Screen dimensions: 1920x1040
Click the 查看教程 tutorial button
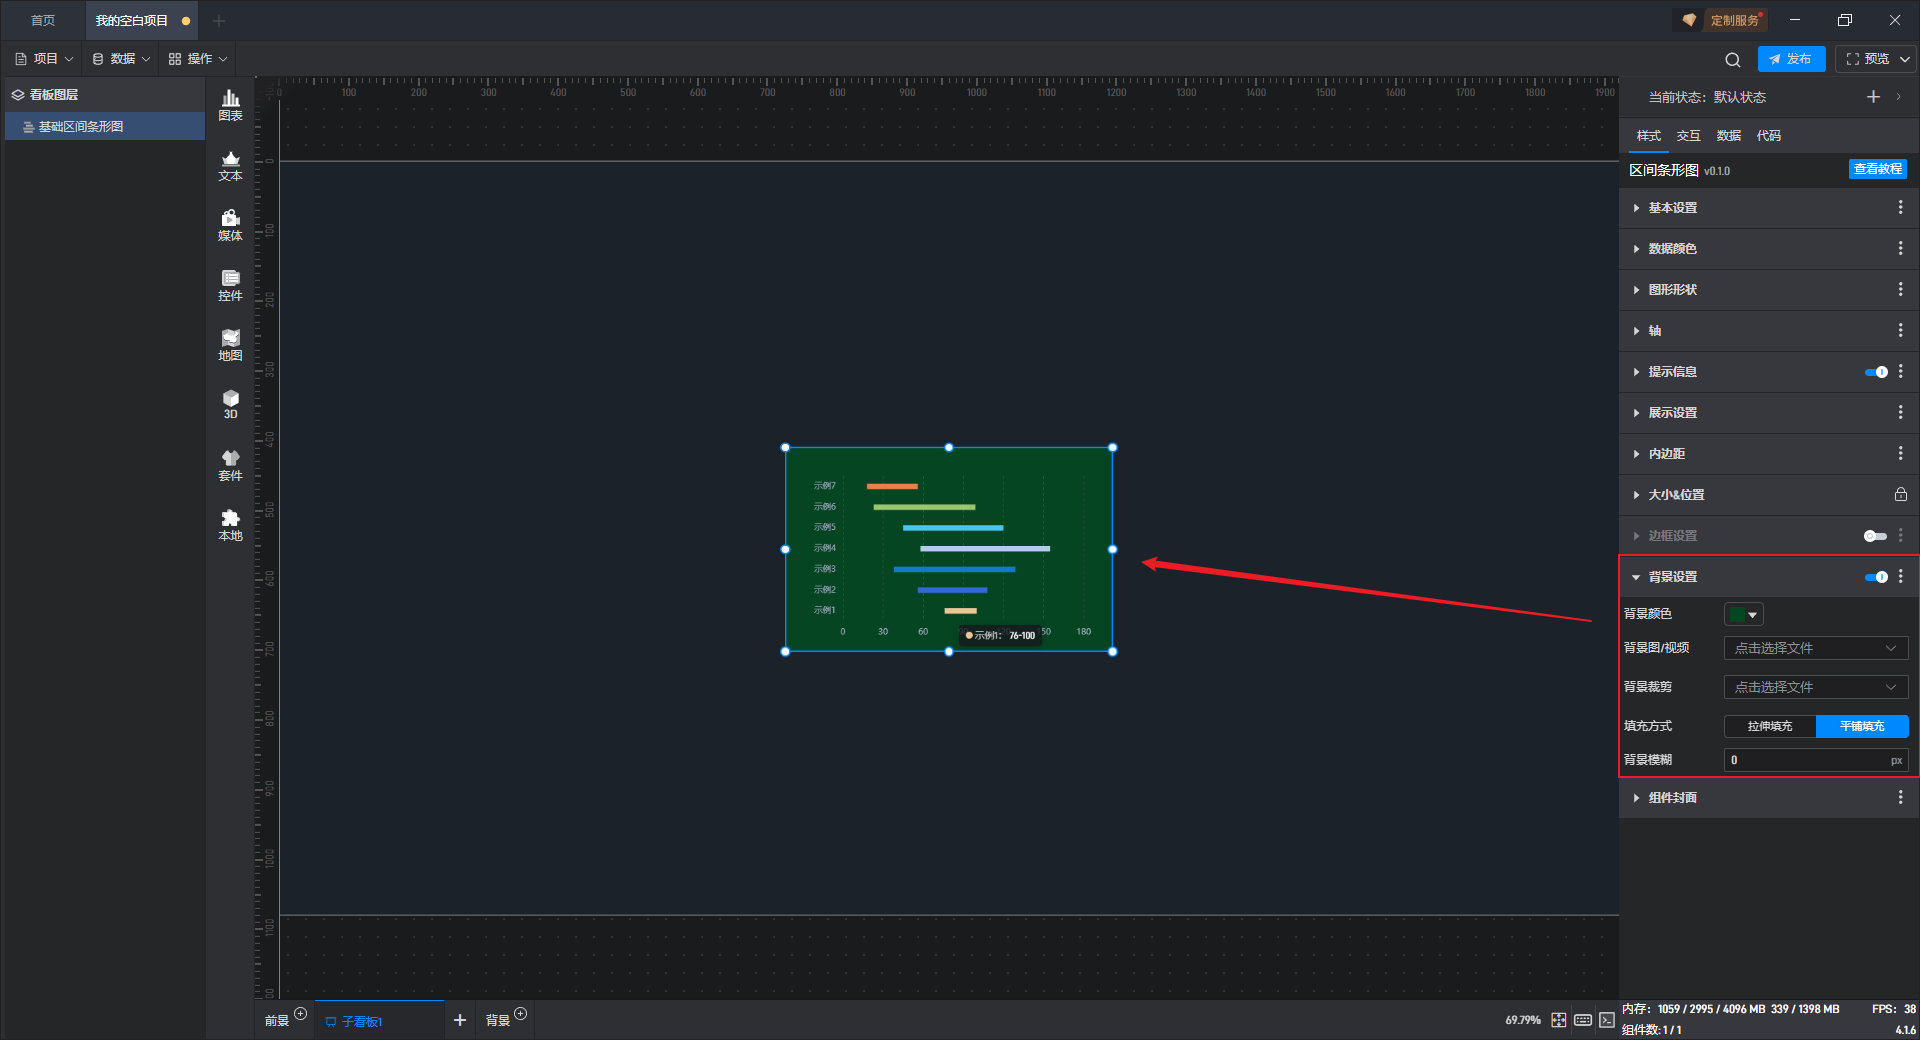(x=1877, y=169)
